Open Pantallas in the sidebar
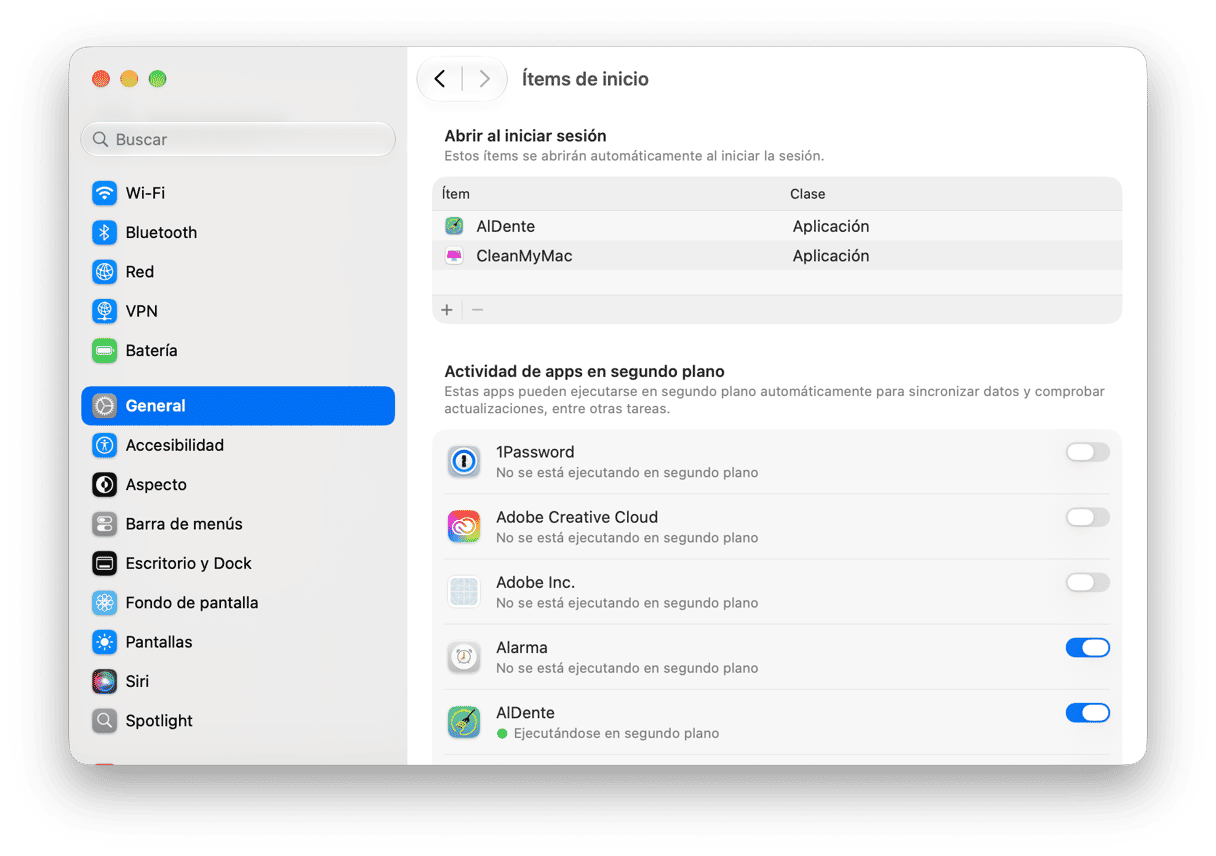The height and width of the screenshot is (856, 1216). pos(238,642)
